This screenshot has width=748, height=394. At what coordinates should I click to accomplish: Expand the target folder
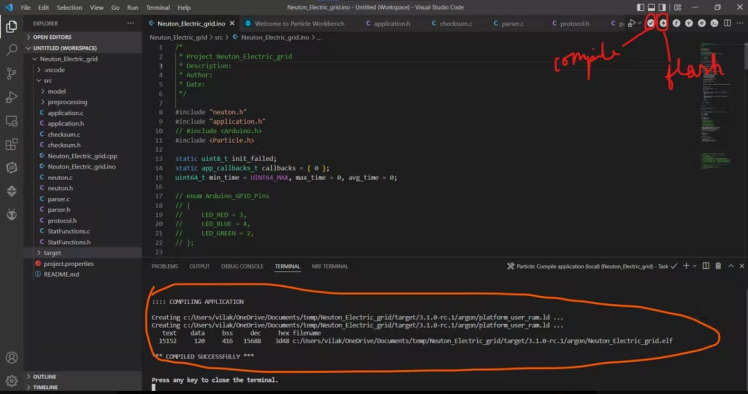point(83,253)
